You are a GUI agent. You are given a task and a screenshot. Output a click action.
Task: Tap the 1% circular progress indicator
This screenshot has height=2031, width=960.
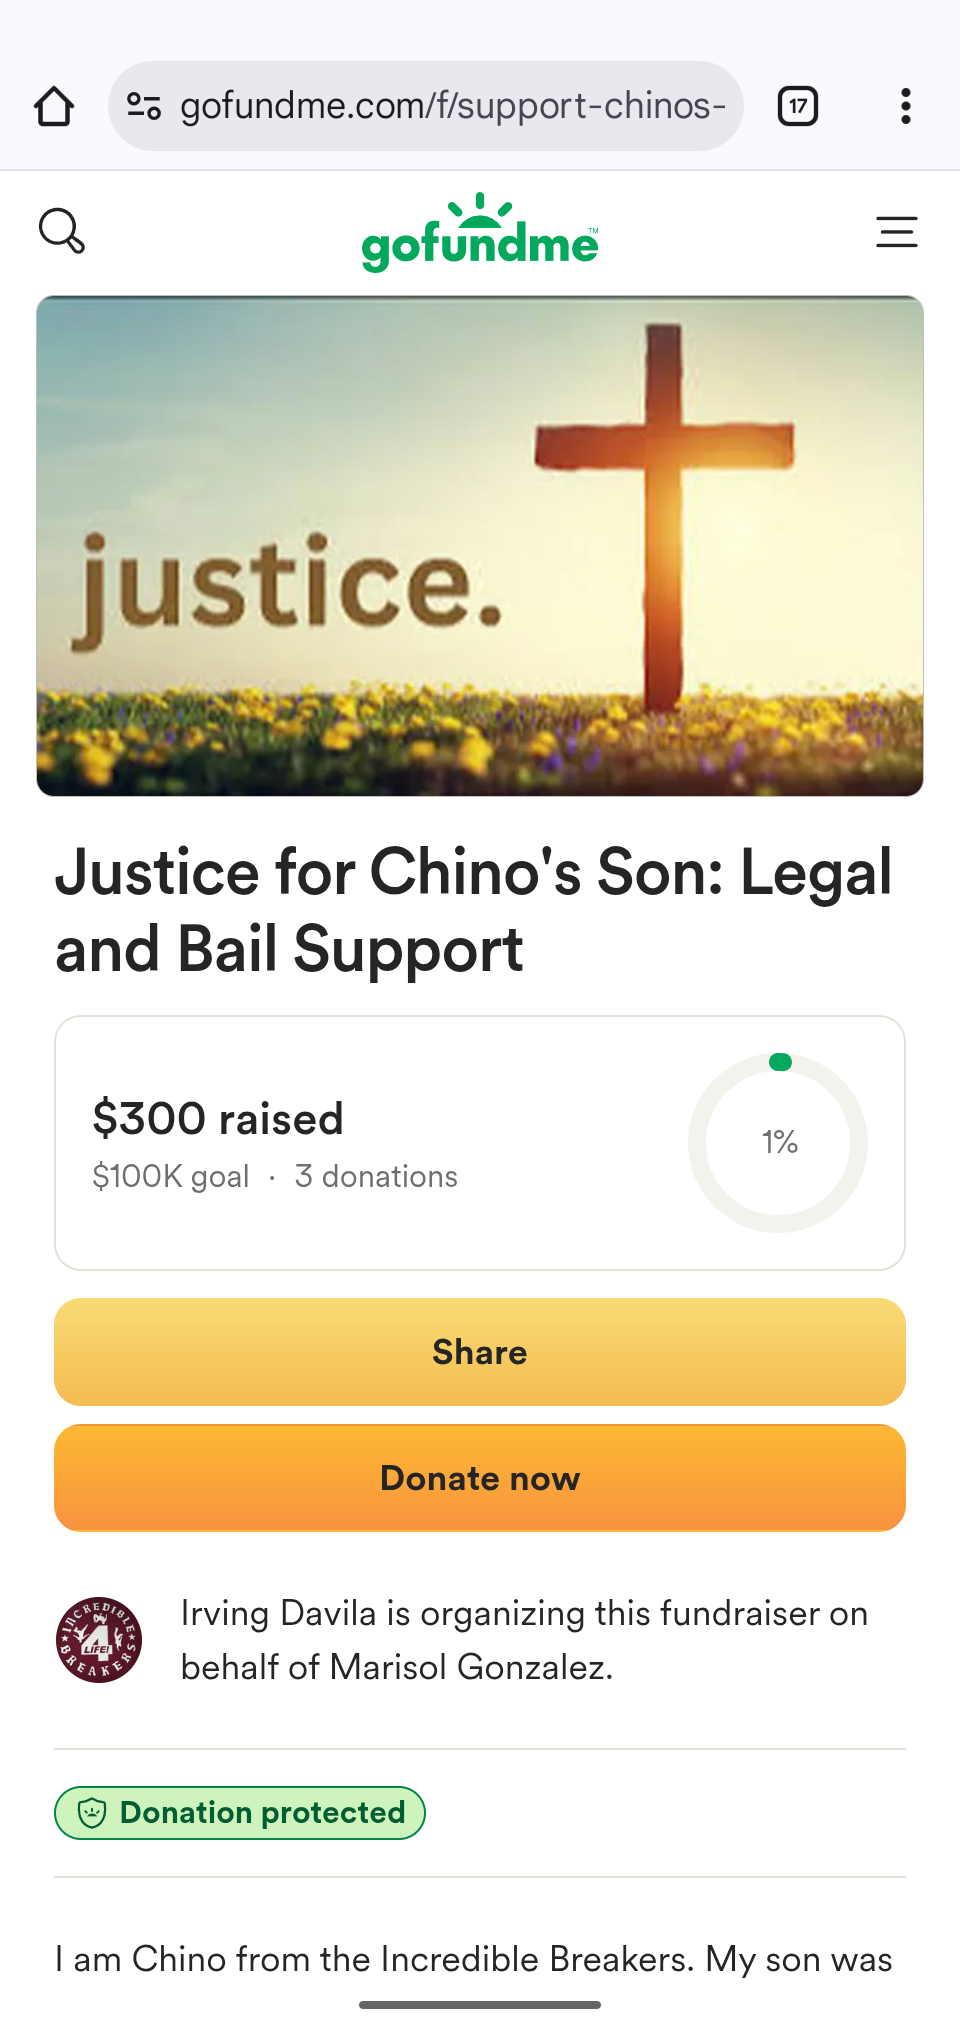tap(778, 1142)
